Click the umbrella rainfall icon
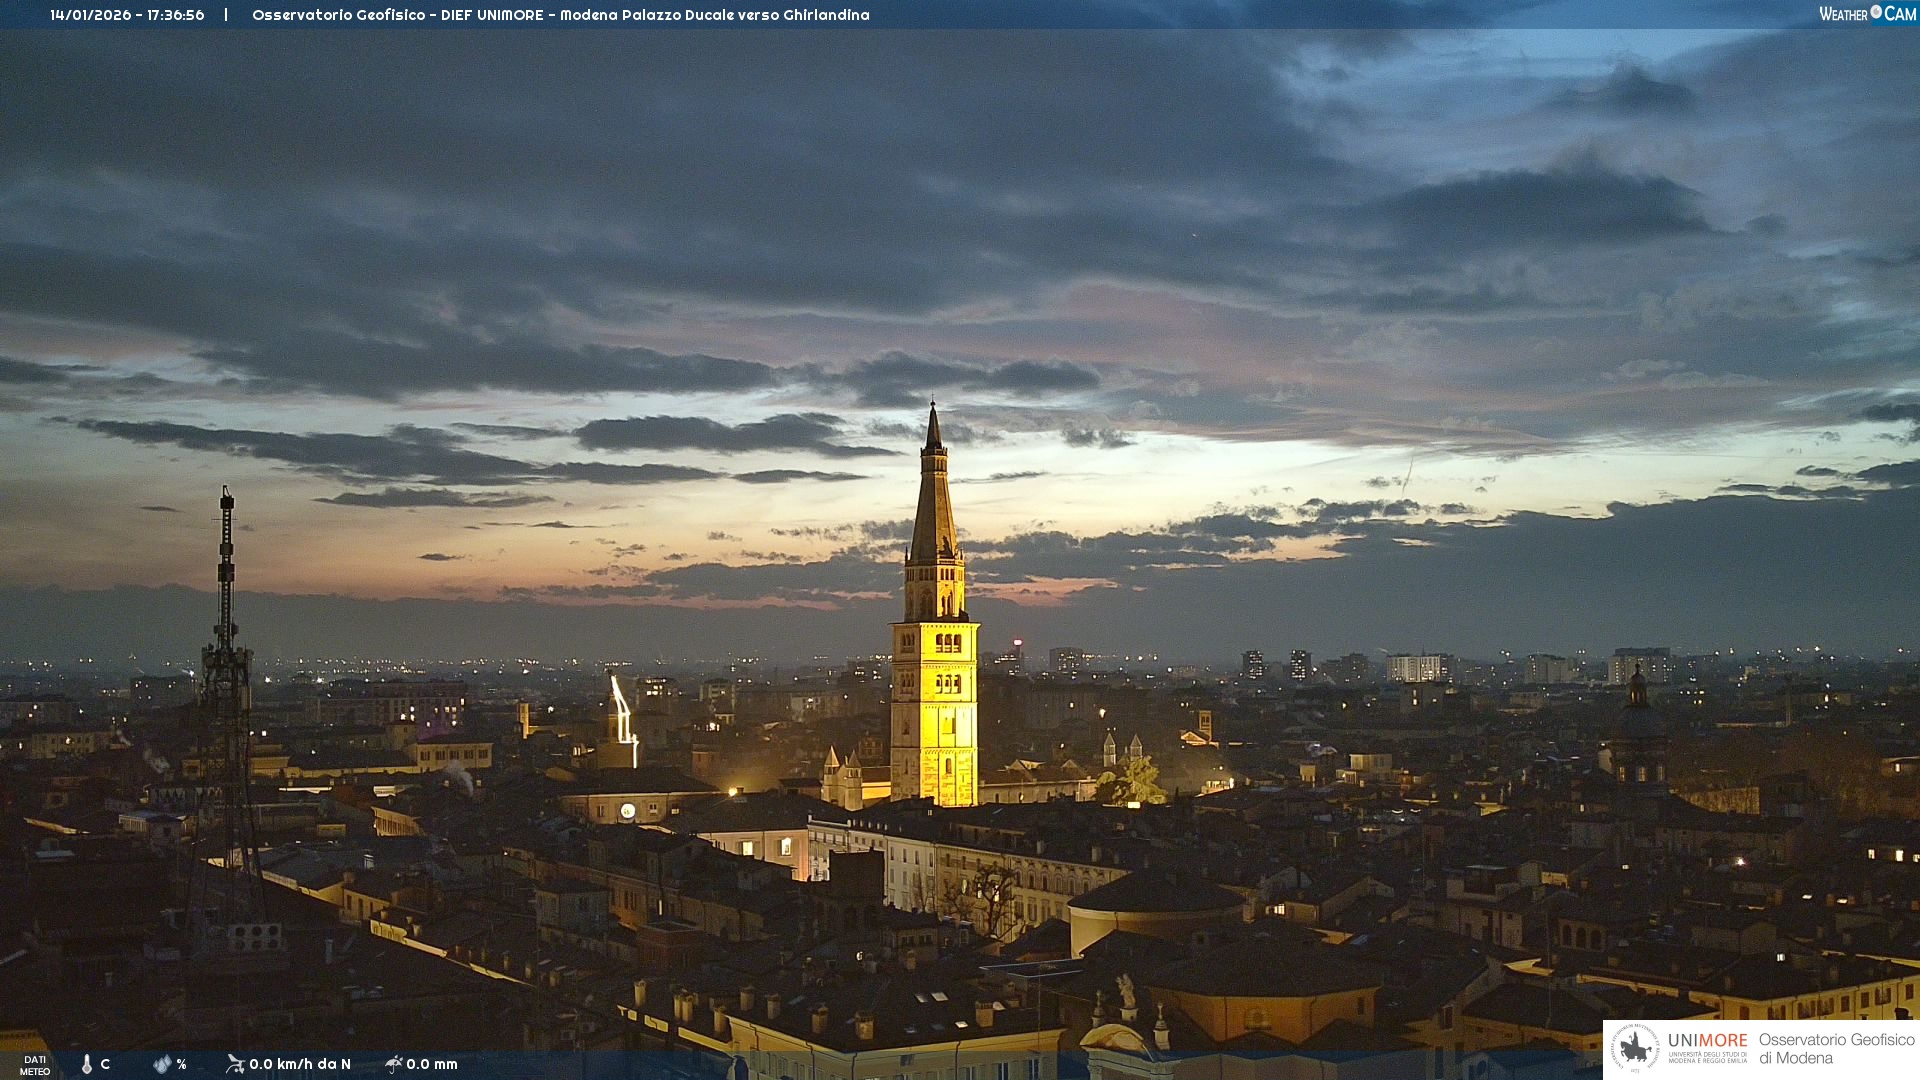The height and width of the screenshot is (1080, 1920). [394, 1064]
